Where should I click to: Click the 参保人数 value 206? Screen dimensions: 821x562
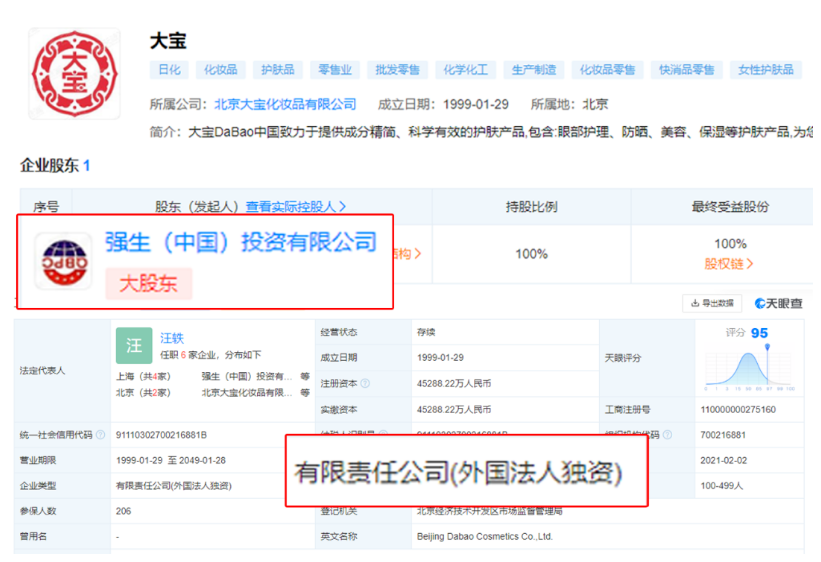[124, 511]
